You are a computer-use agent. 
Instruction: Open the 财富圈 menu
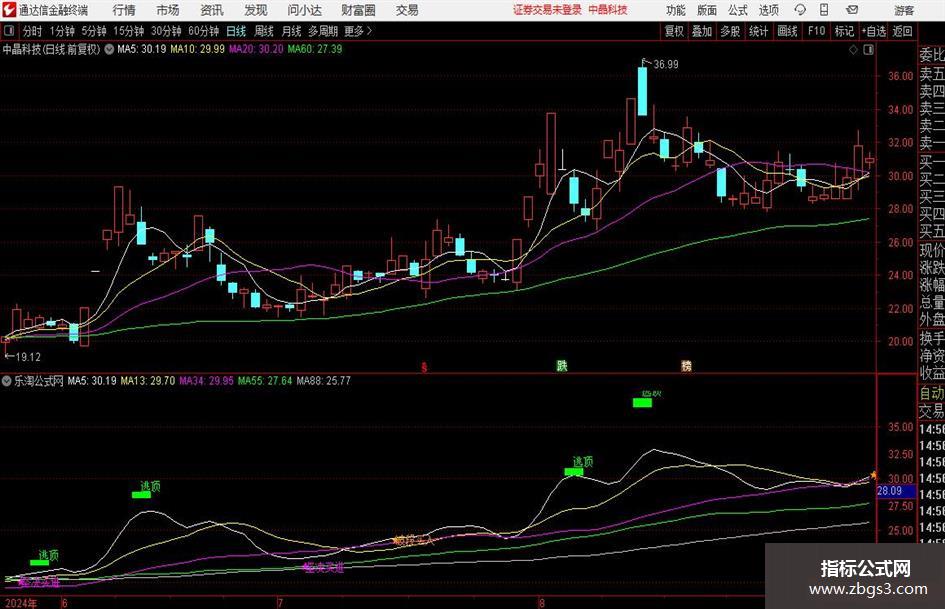click(358, 10)
